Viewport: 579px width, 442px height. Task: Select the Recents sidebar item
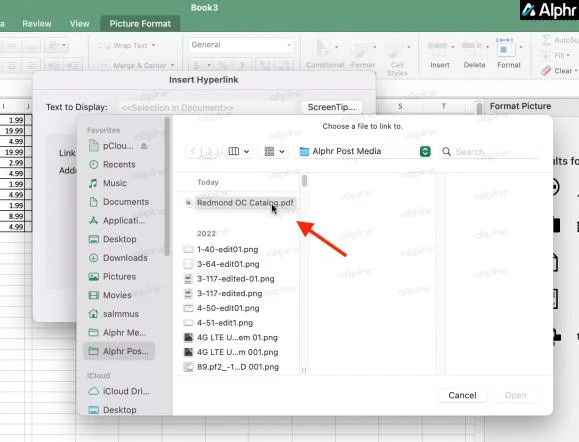(112, 164)
